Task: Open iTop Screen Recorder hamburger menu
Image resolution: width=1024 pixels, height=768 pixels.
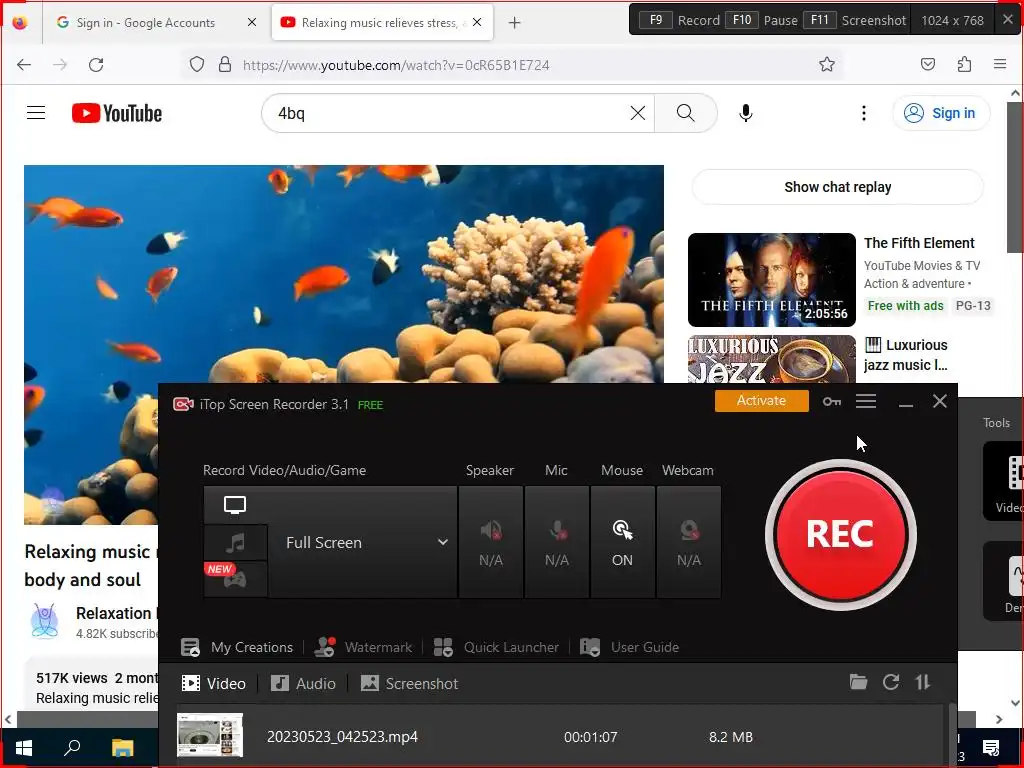Action: pyautogui.click(x=866, y=401)
